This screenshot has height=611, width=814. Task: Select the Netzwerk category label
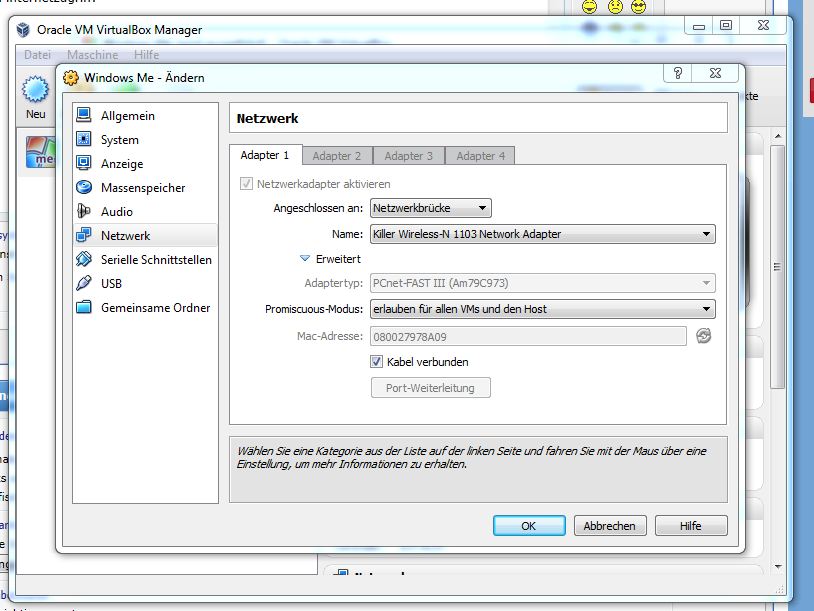click(x=125, y=236)
